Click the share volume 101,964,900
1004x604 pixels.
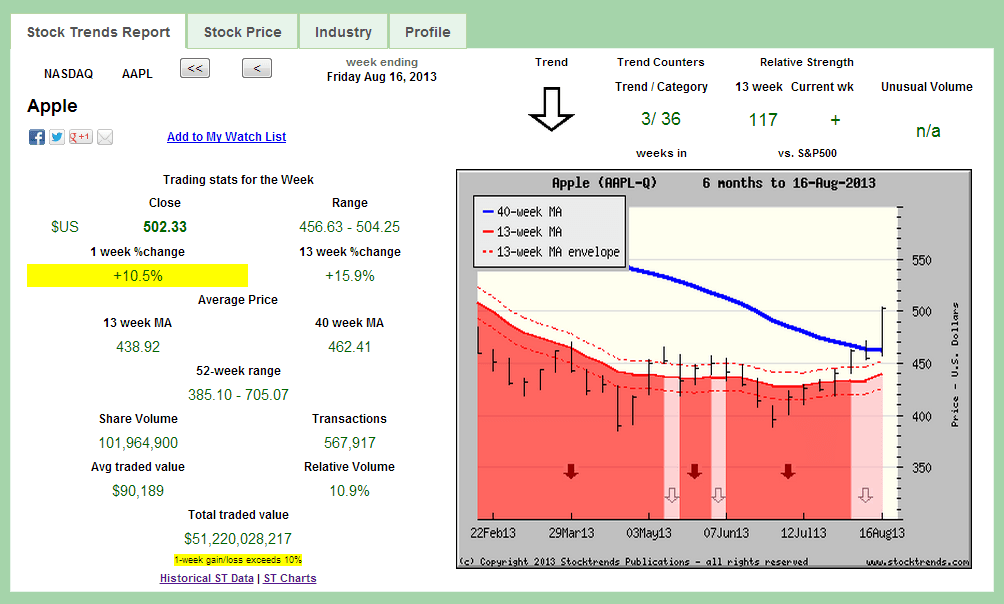coord(138,443)
